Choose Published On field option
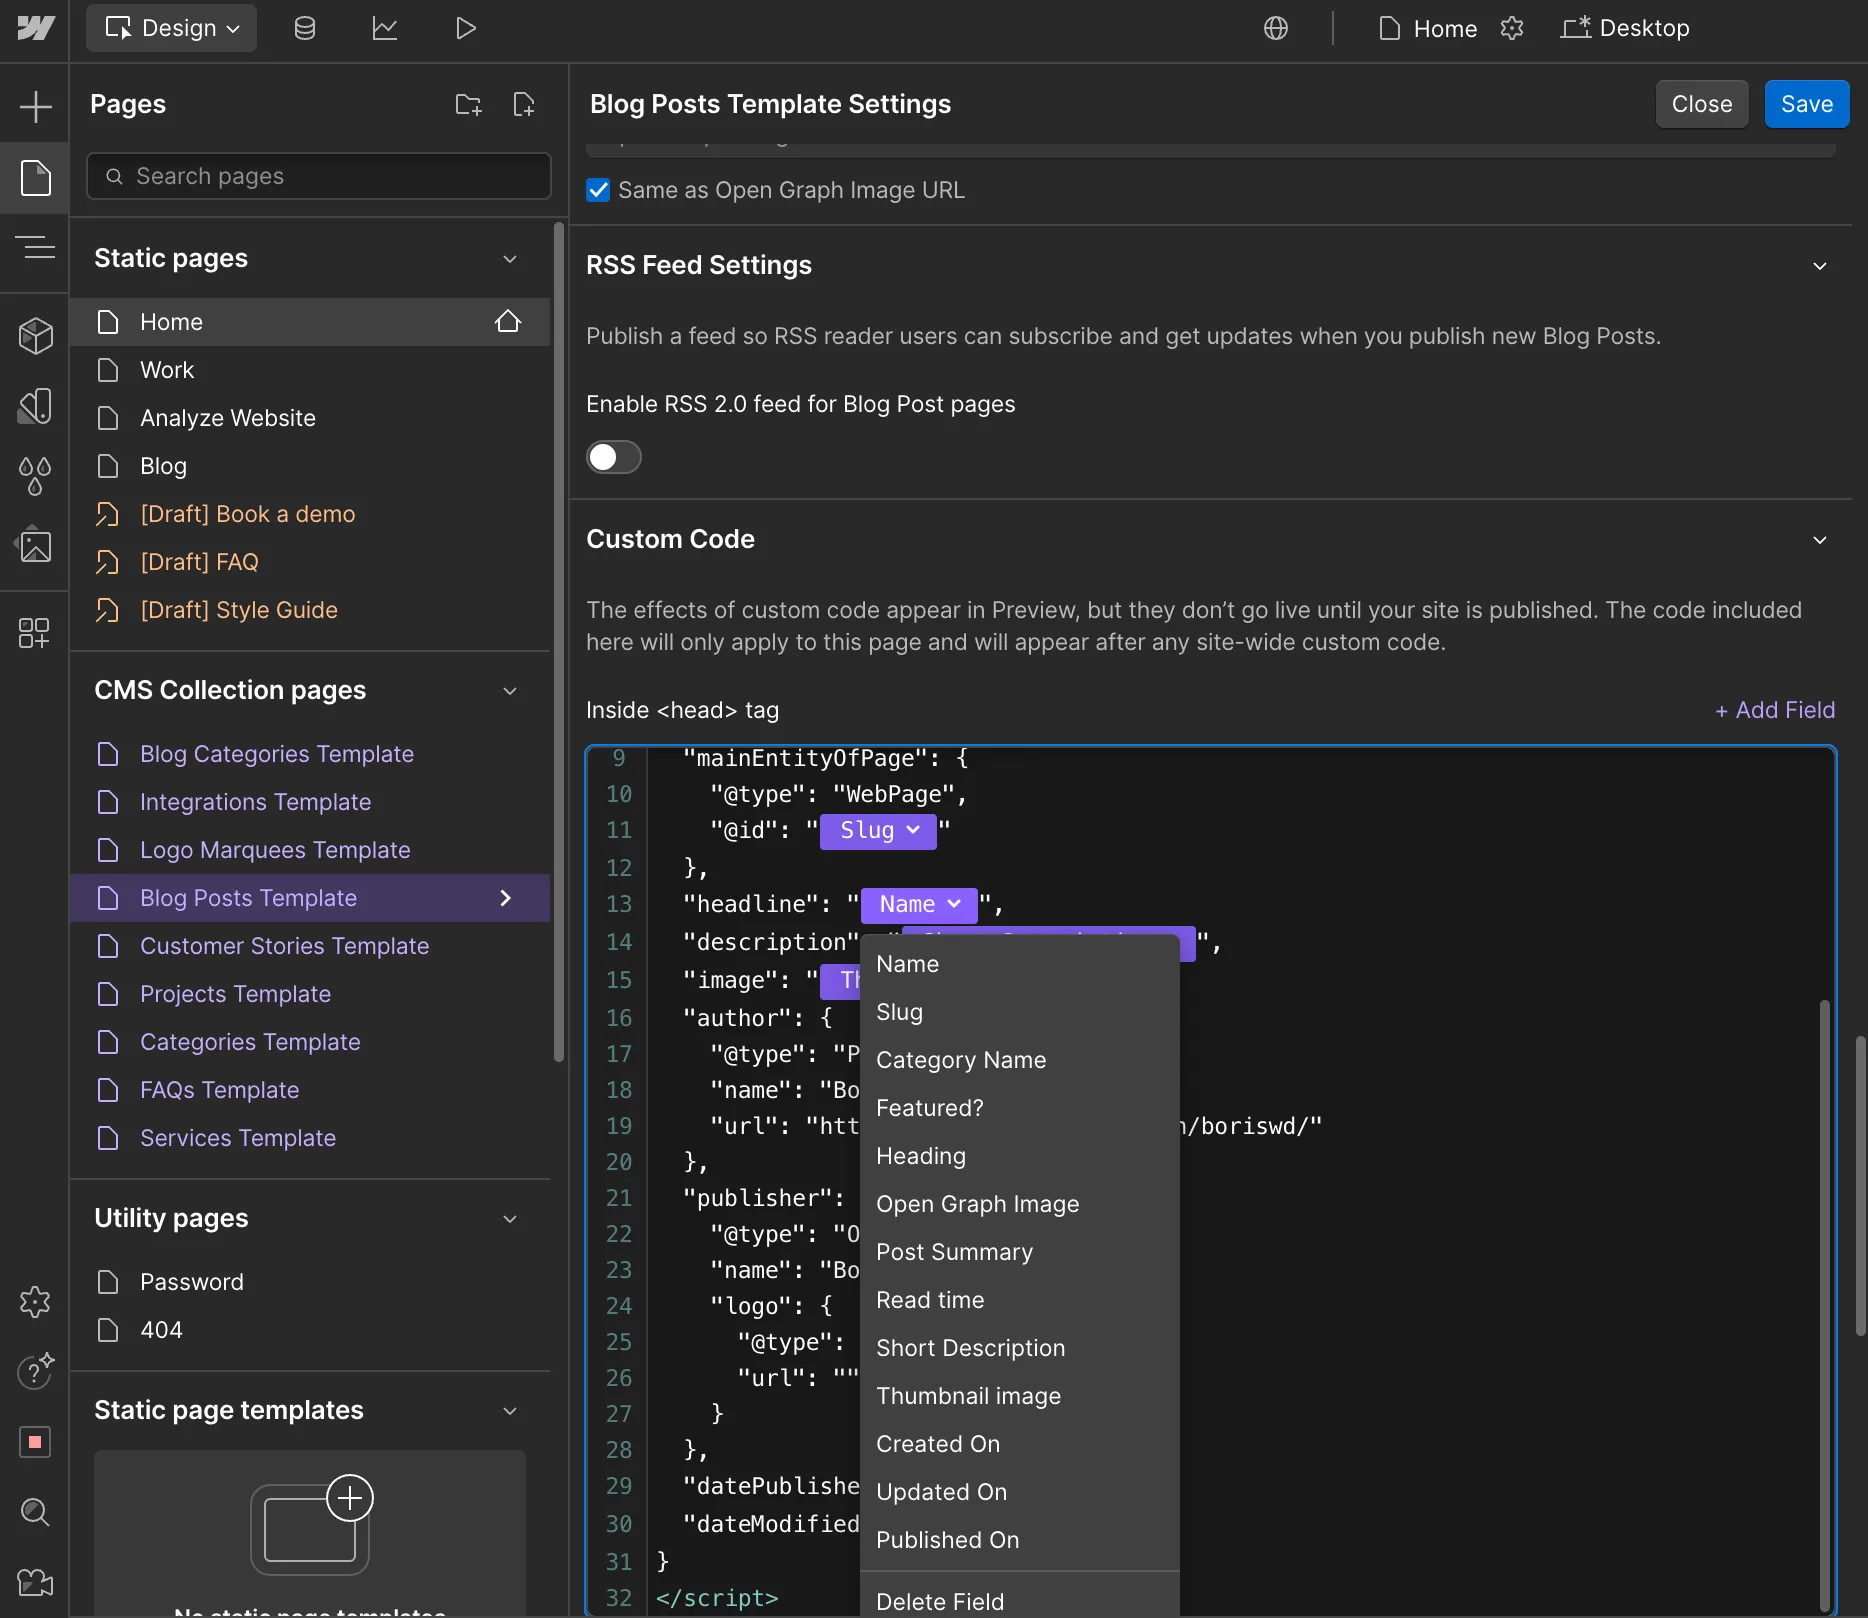Viewport: 1868px width, 1618px height. coord(1019,1540)
